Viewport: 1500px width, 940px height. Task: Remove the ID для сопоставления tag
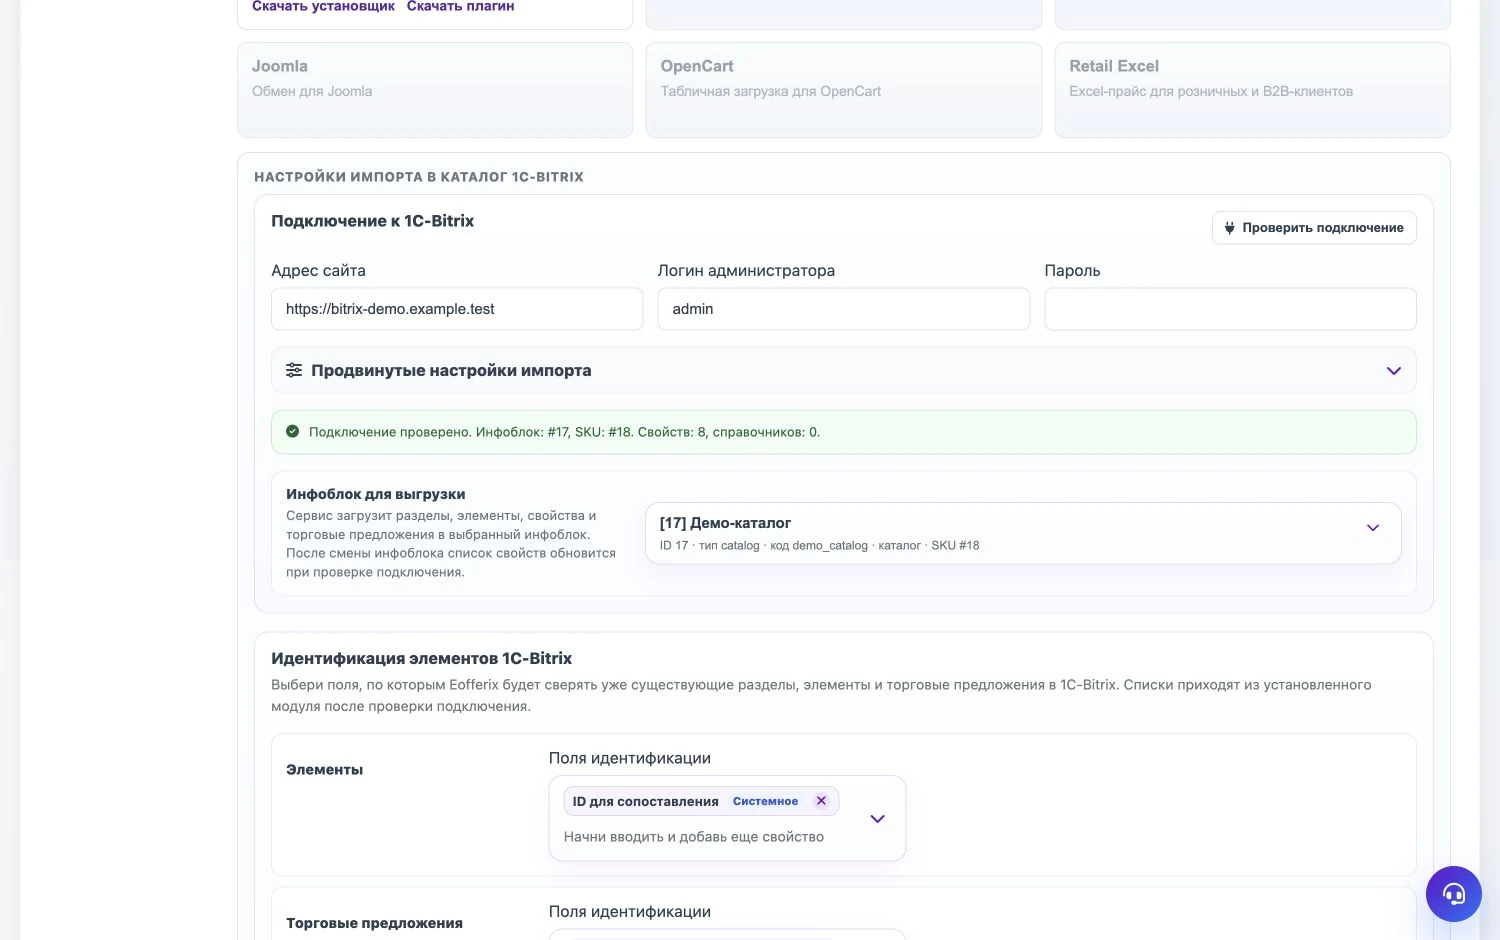[x=821, y=801]
